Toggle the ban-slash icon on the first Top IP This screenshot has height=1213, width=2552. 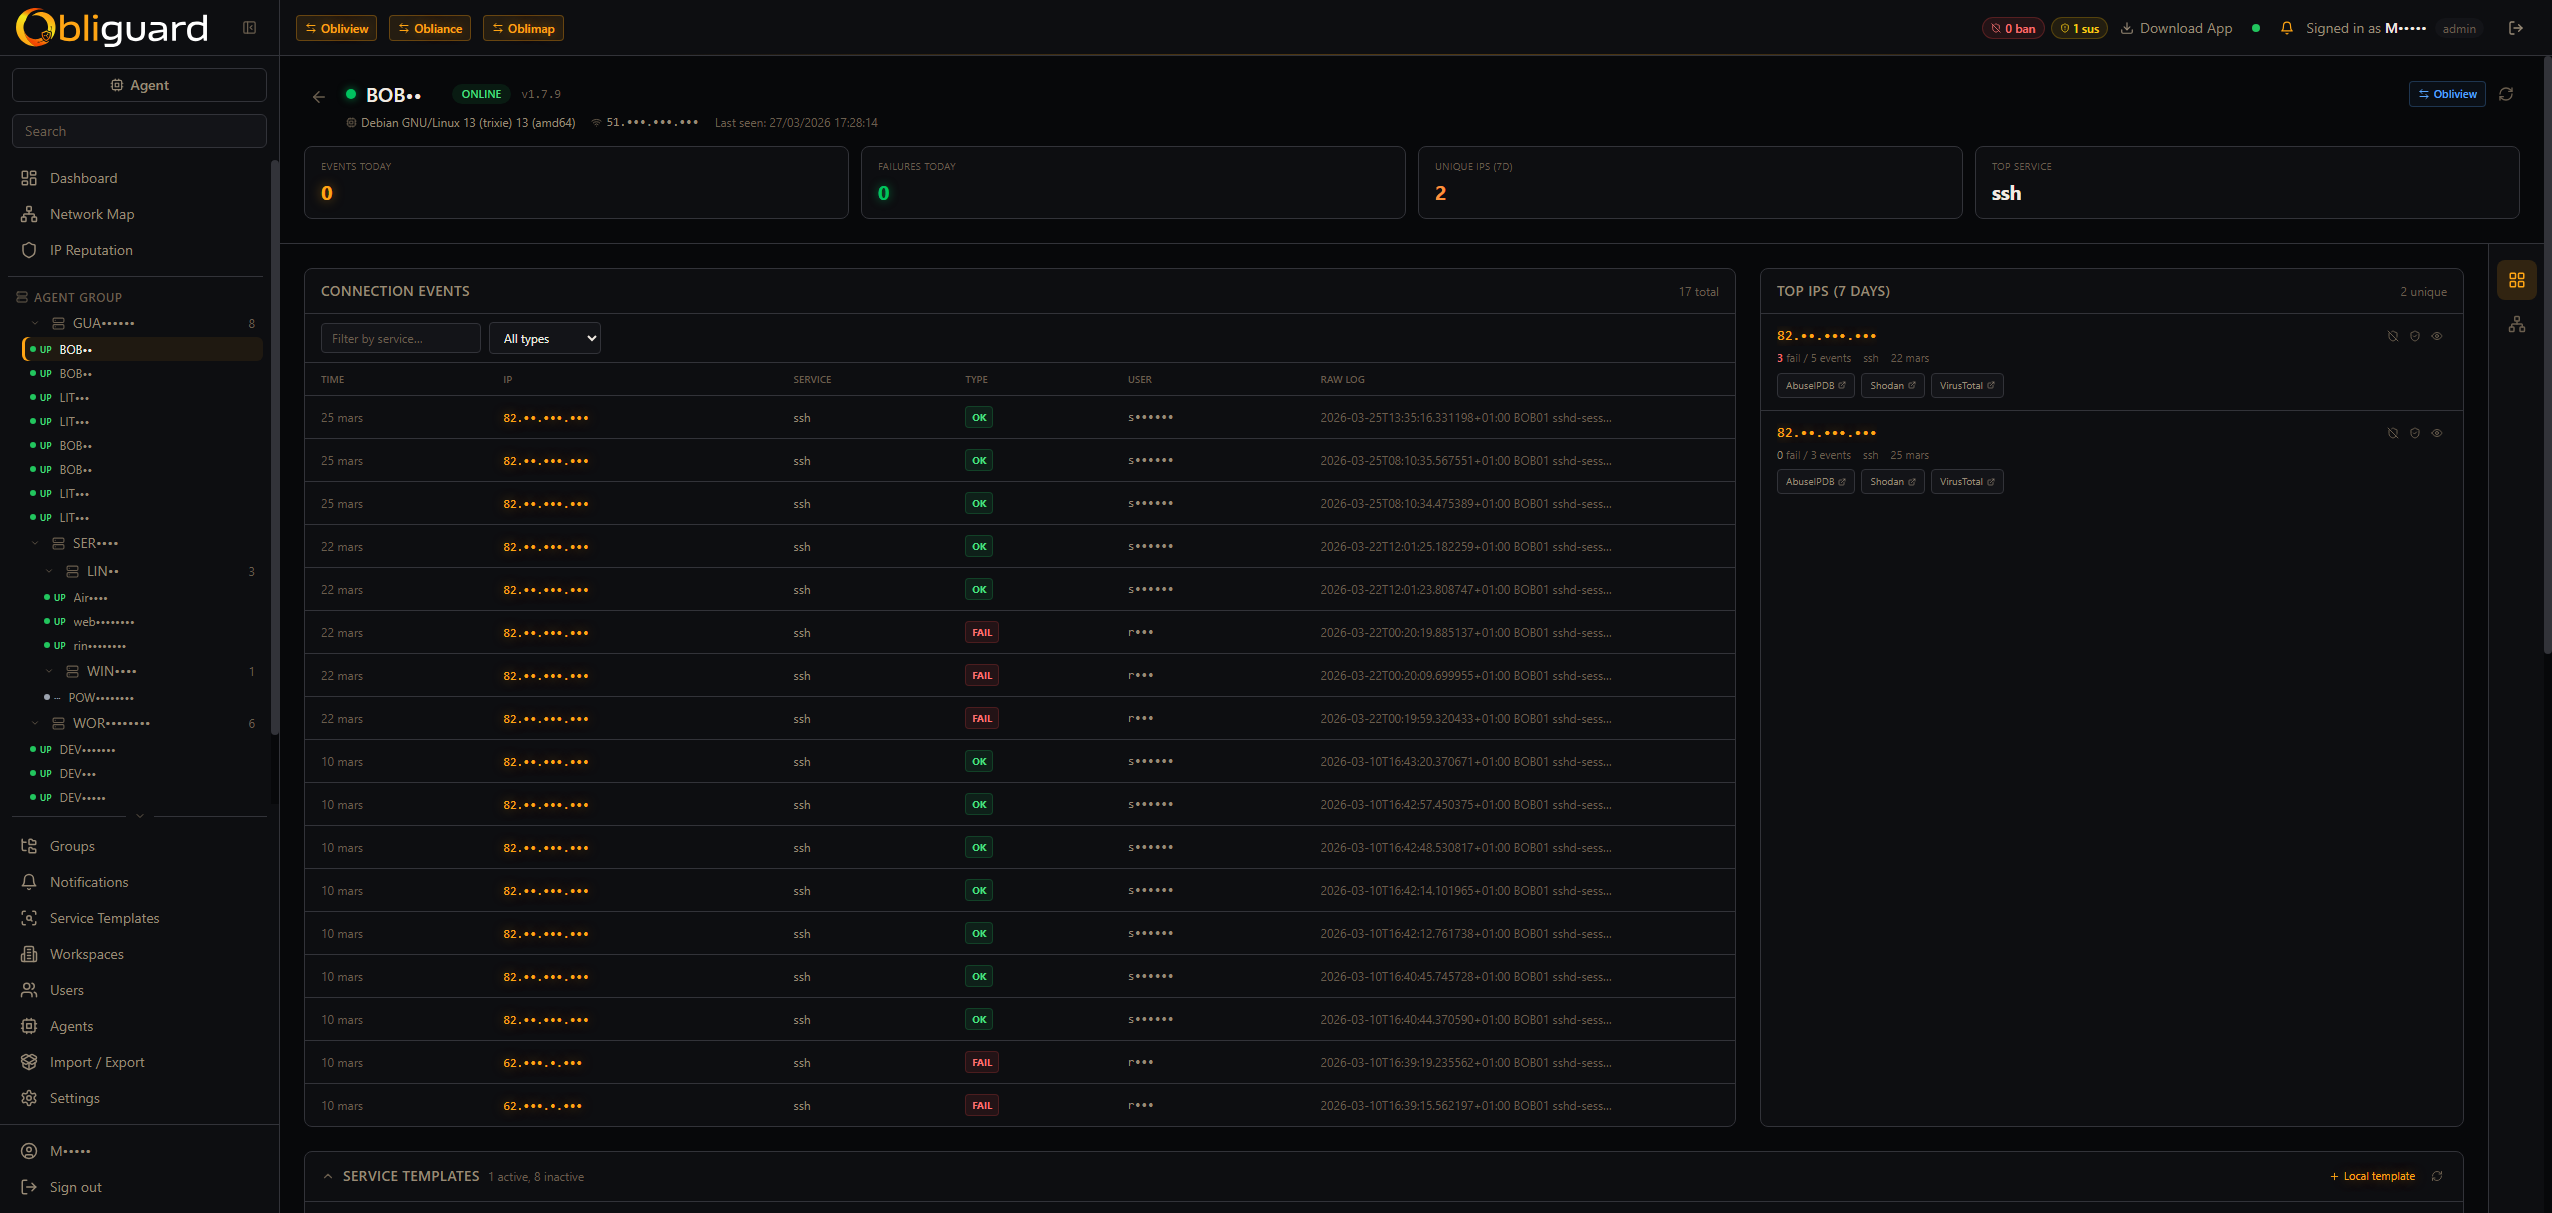2392,335
